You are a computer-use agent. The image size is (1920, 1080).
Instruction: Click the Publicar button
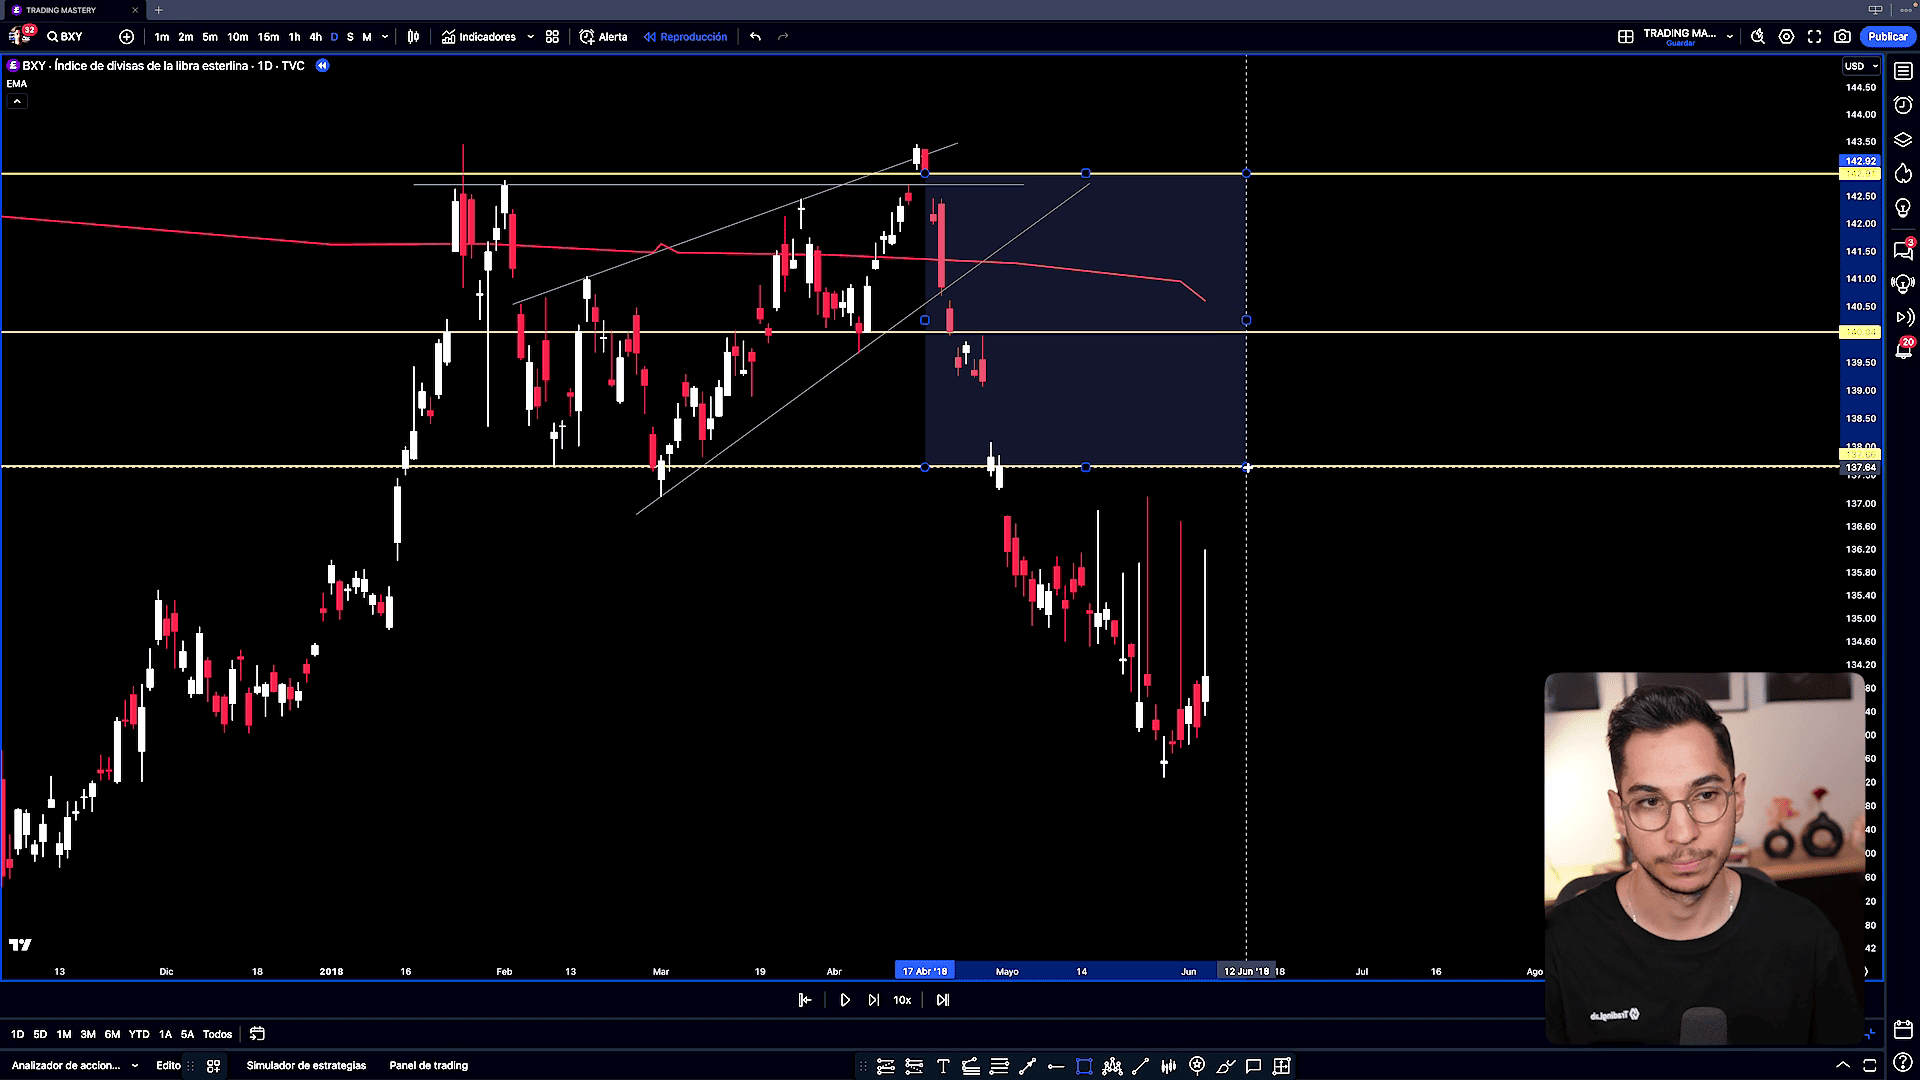click(x=1887, y=37)
